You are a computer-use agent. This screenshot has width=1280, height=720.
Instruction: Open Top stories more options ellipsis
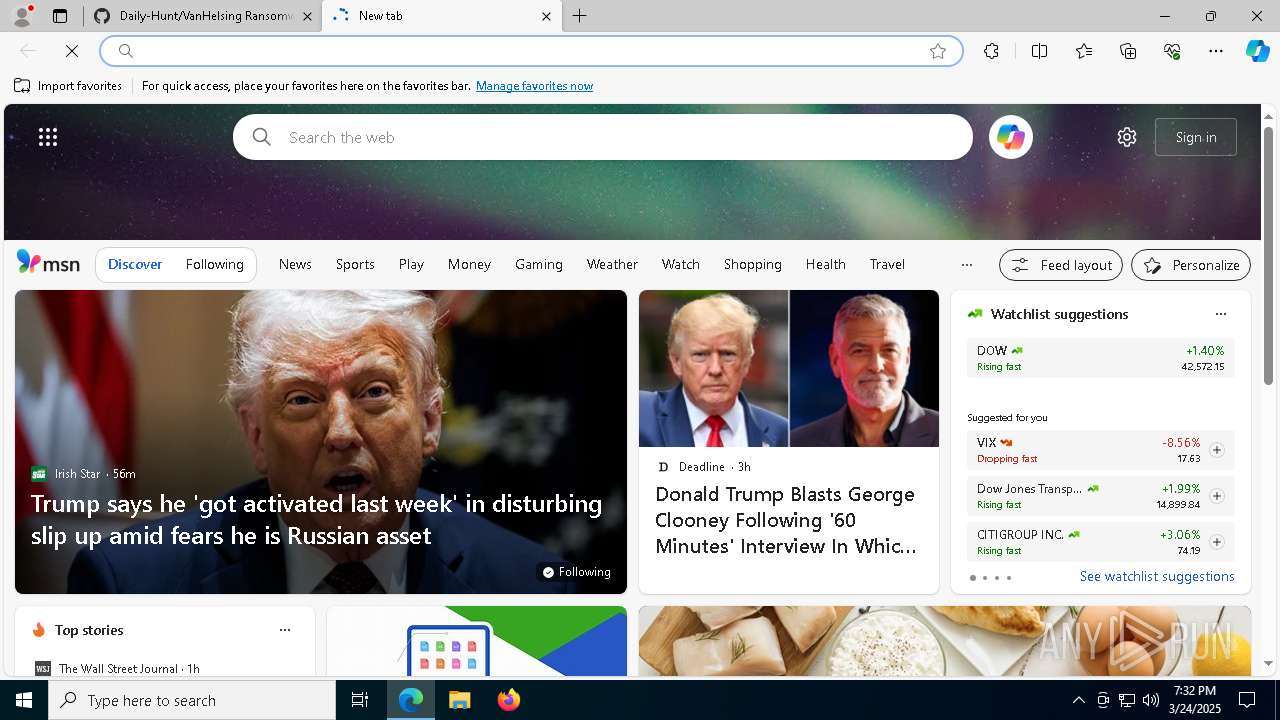285,630
